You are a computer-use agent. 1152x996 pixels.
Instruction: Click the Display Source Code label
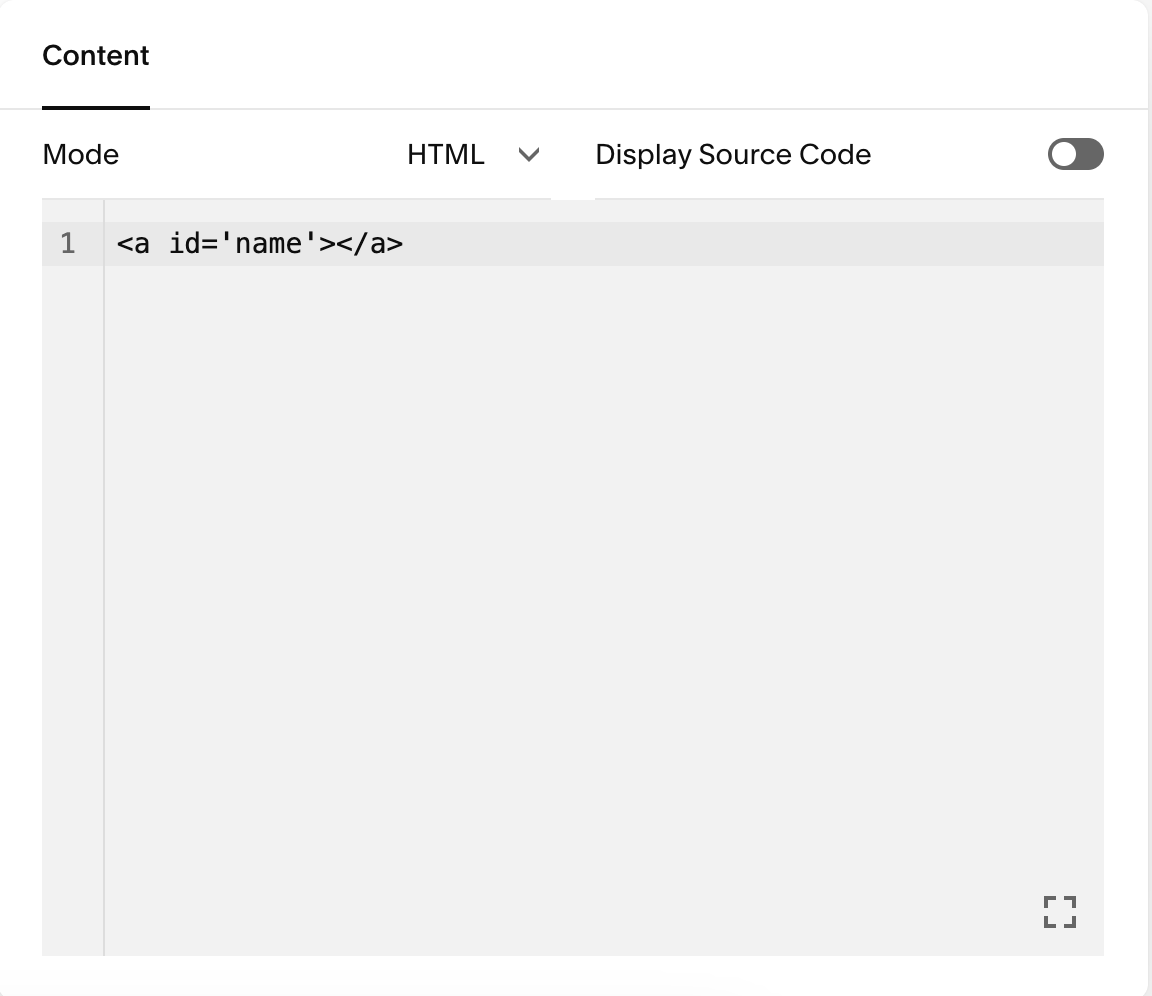[733, 154]
